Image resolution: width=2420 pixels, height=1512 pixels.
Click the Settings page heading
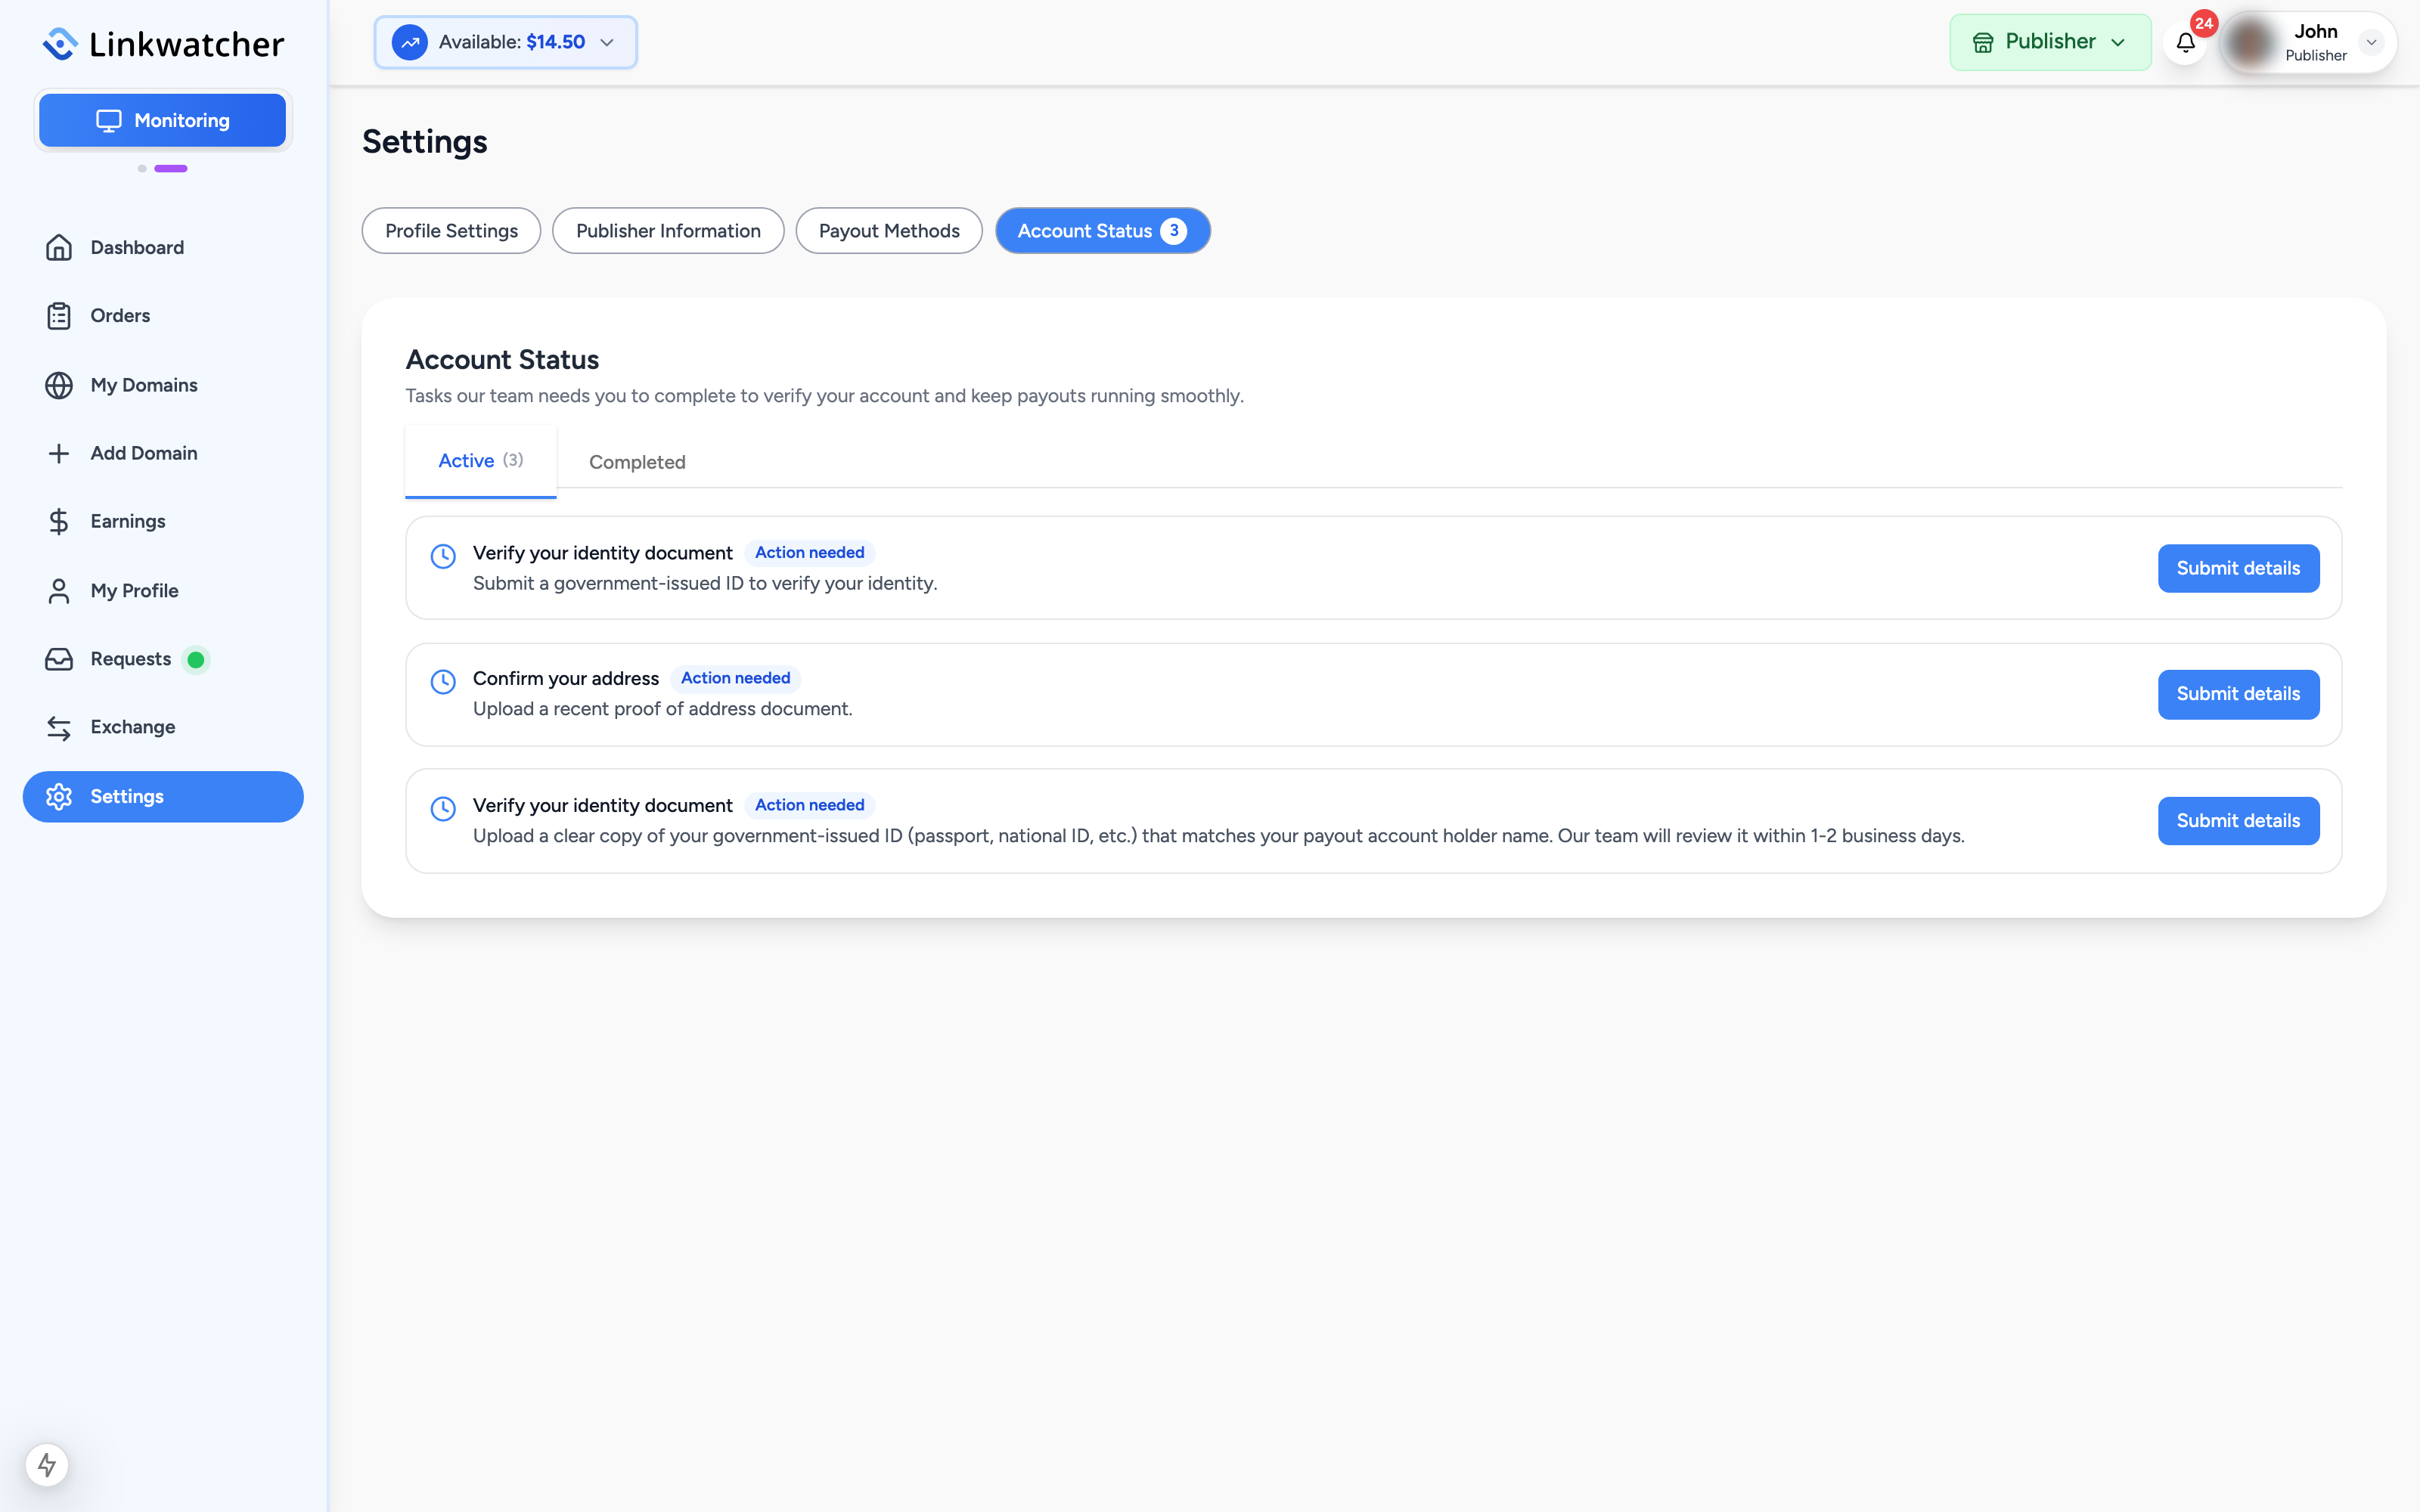(x=425, y=142)
